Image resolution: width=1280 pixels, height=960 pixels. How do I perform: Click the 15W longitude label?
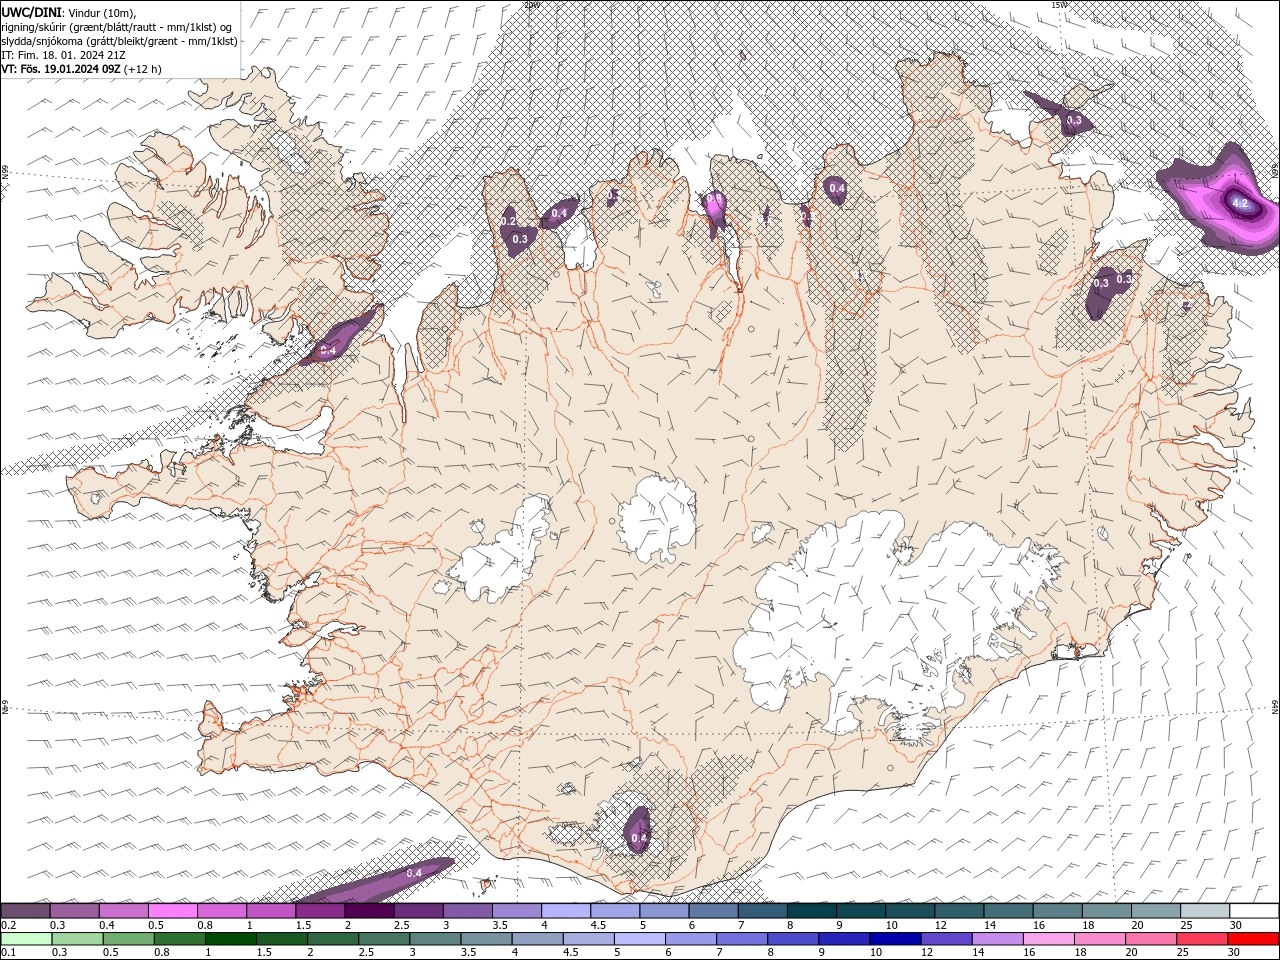click(1059, 5)
